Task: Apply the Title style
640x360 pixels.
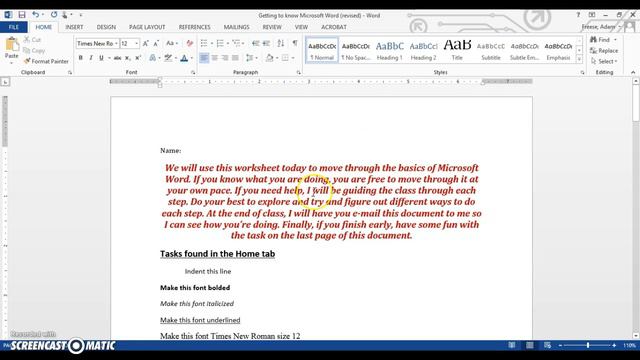Action: coord(457,51)
